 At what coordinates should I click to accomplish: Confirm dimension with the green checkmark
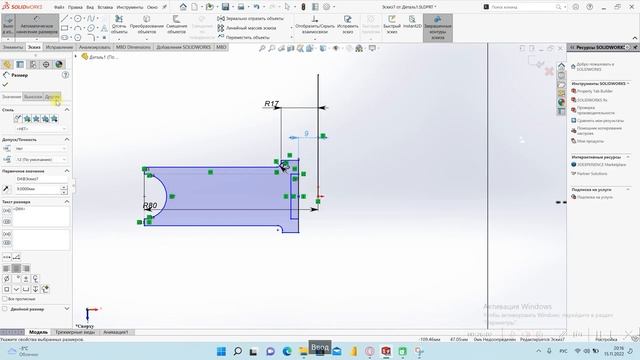click(5, 84)
